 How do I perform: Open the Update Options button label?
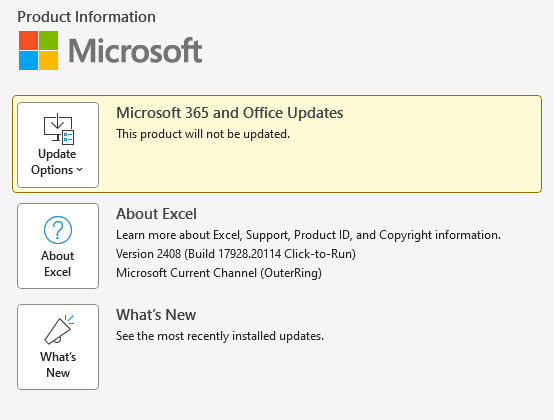(57, 162)
